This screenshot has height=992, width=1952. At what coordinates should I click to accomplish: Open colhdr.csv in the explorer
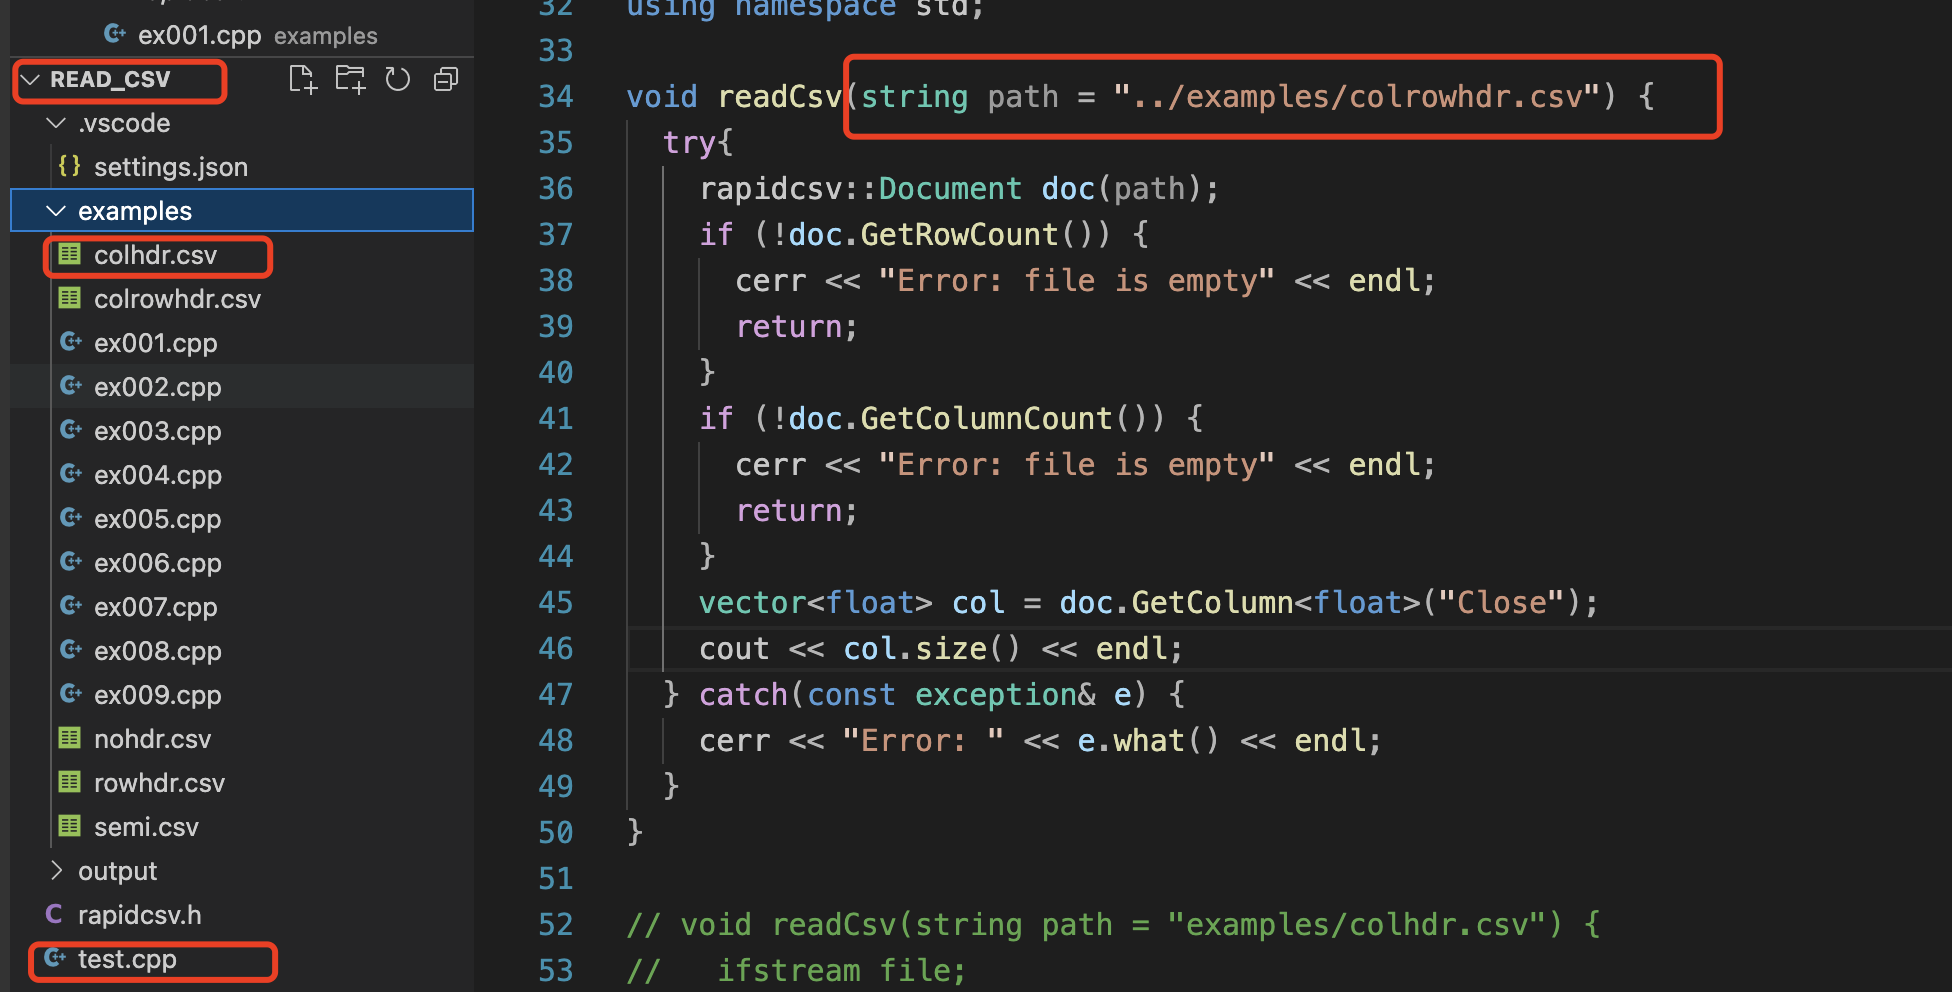(155, 255)
